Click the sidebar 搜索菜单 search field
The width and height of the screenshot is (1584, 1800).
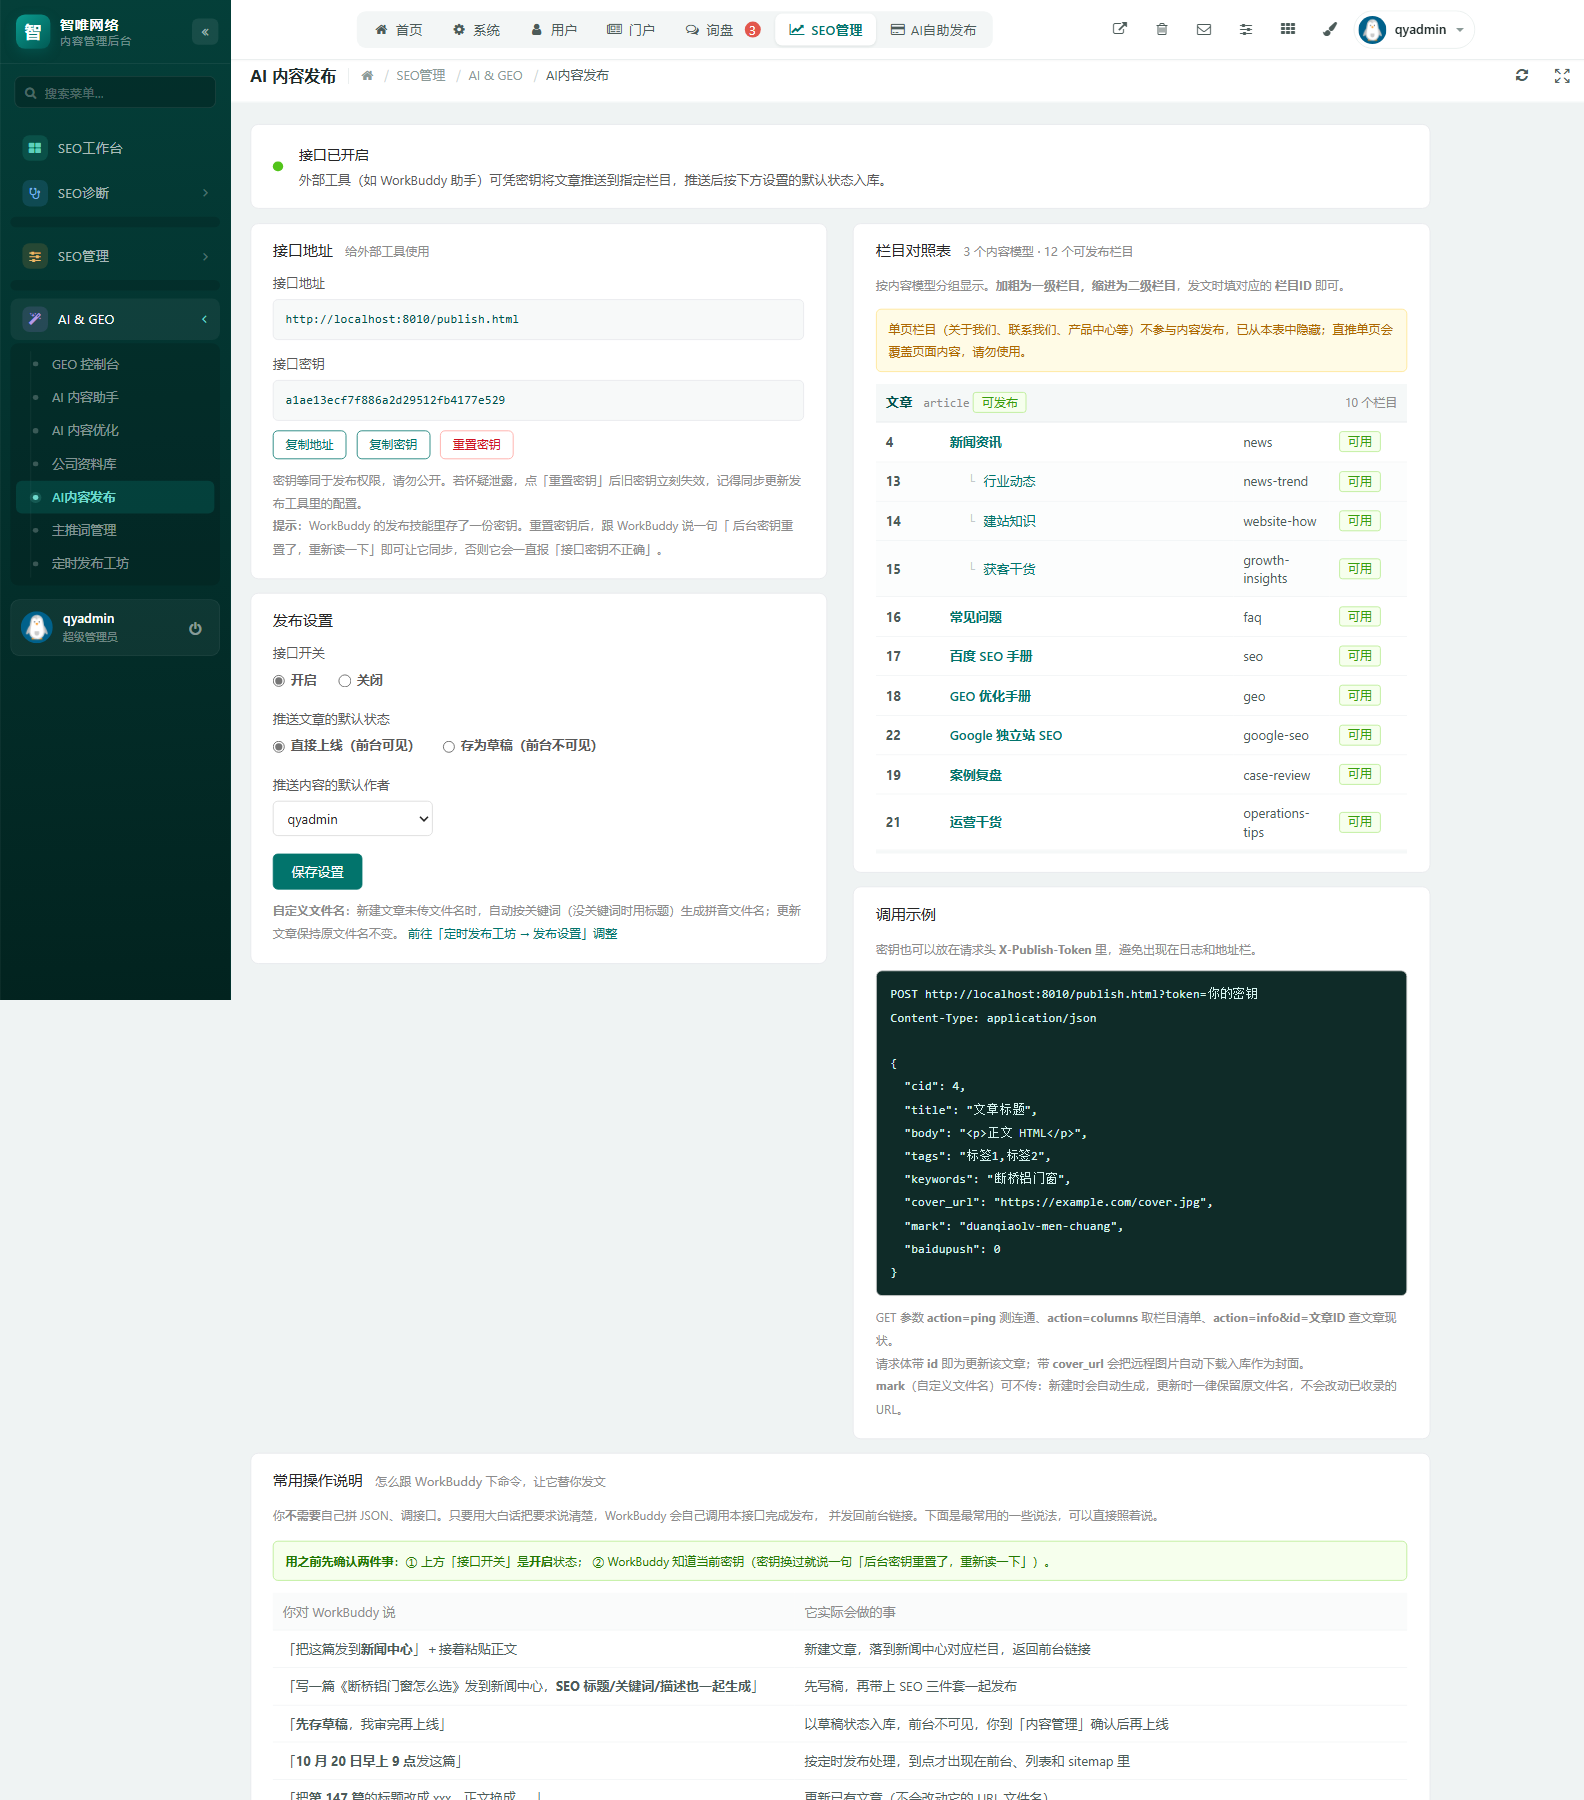[x=116, y=93]
